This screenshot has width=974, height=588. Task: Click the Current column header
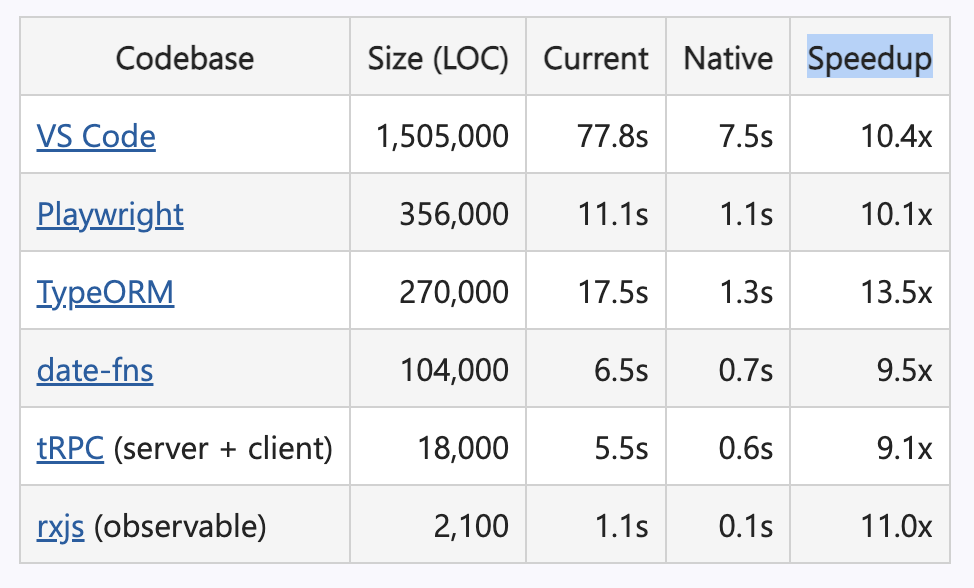[x=596, y=58]
